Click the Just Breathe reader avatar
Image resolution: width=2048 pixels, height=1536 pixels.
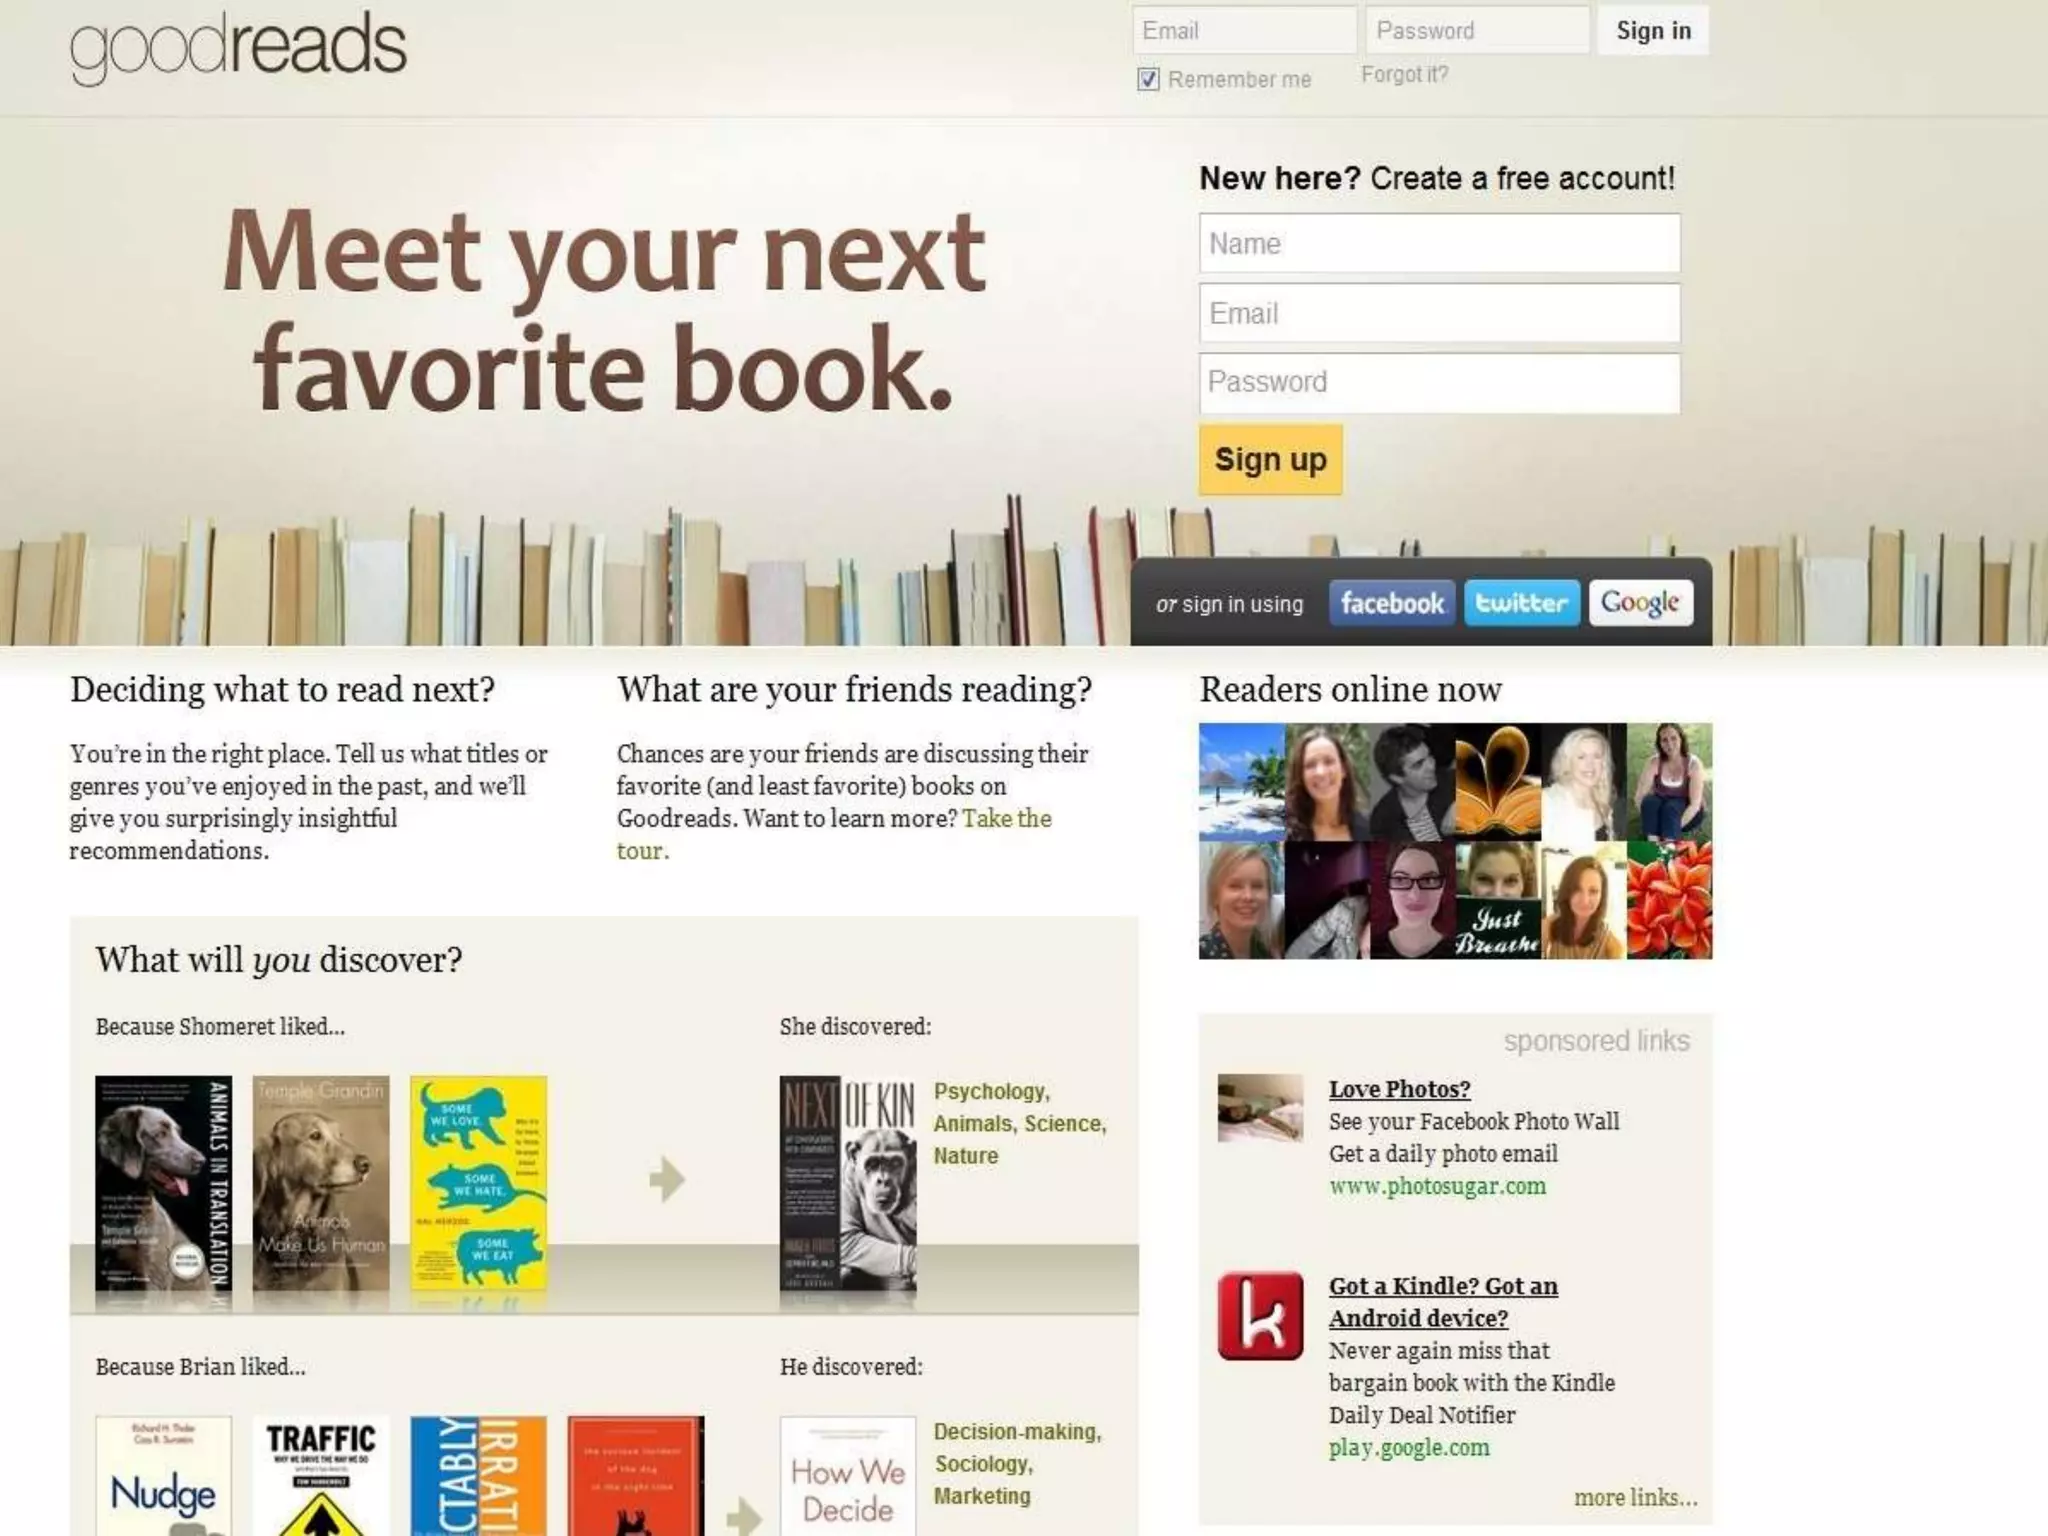[x=1497, y=900]
